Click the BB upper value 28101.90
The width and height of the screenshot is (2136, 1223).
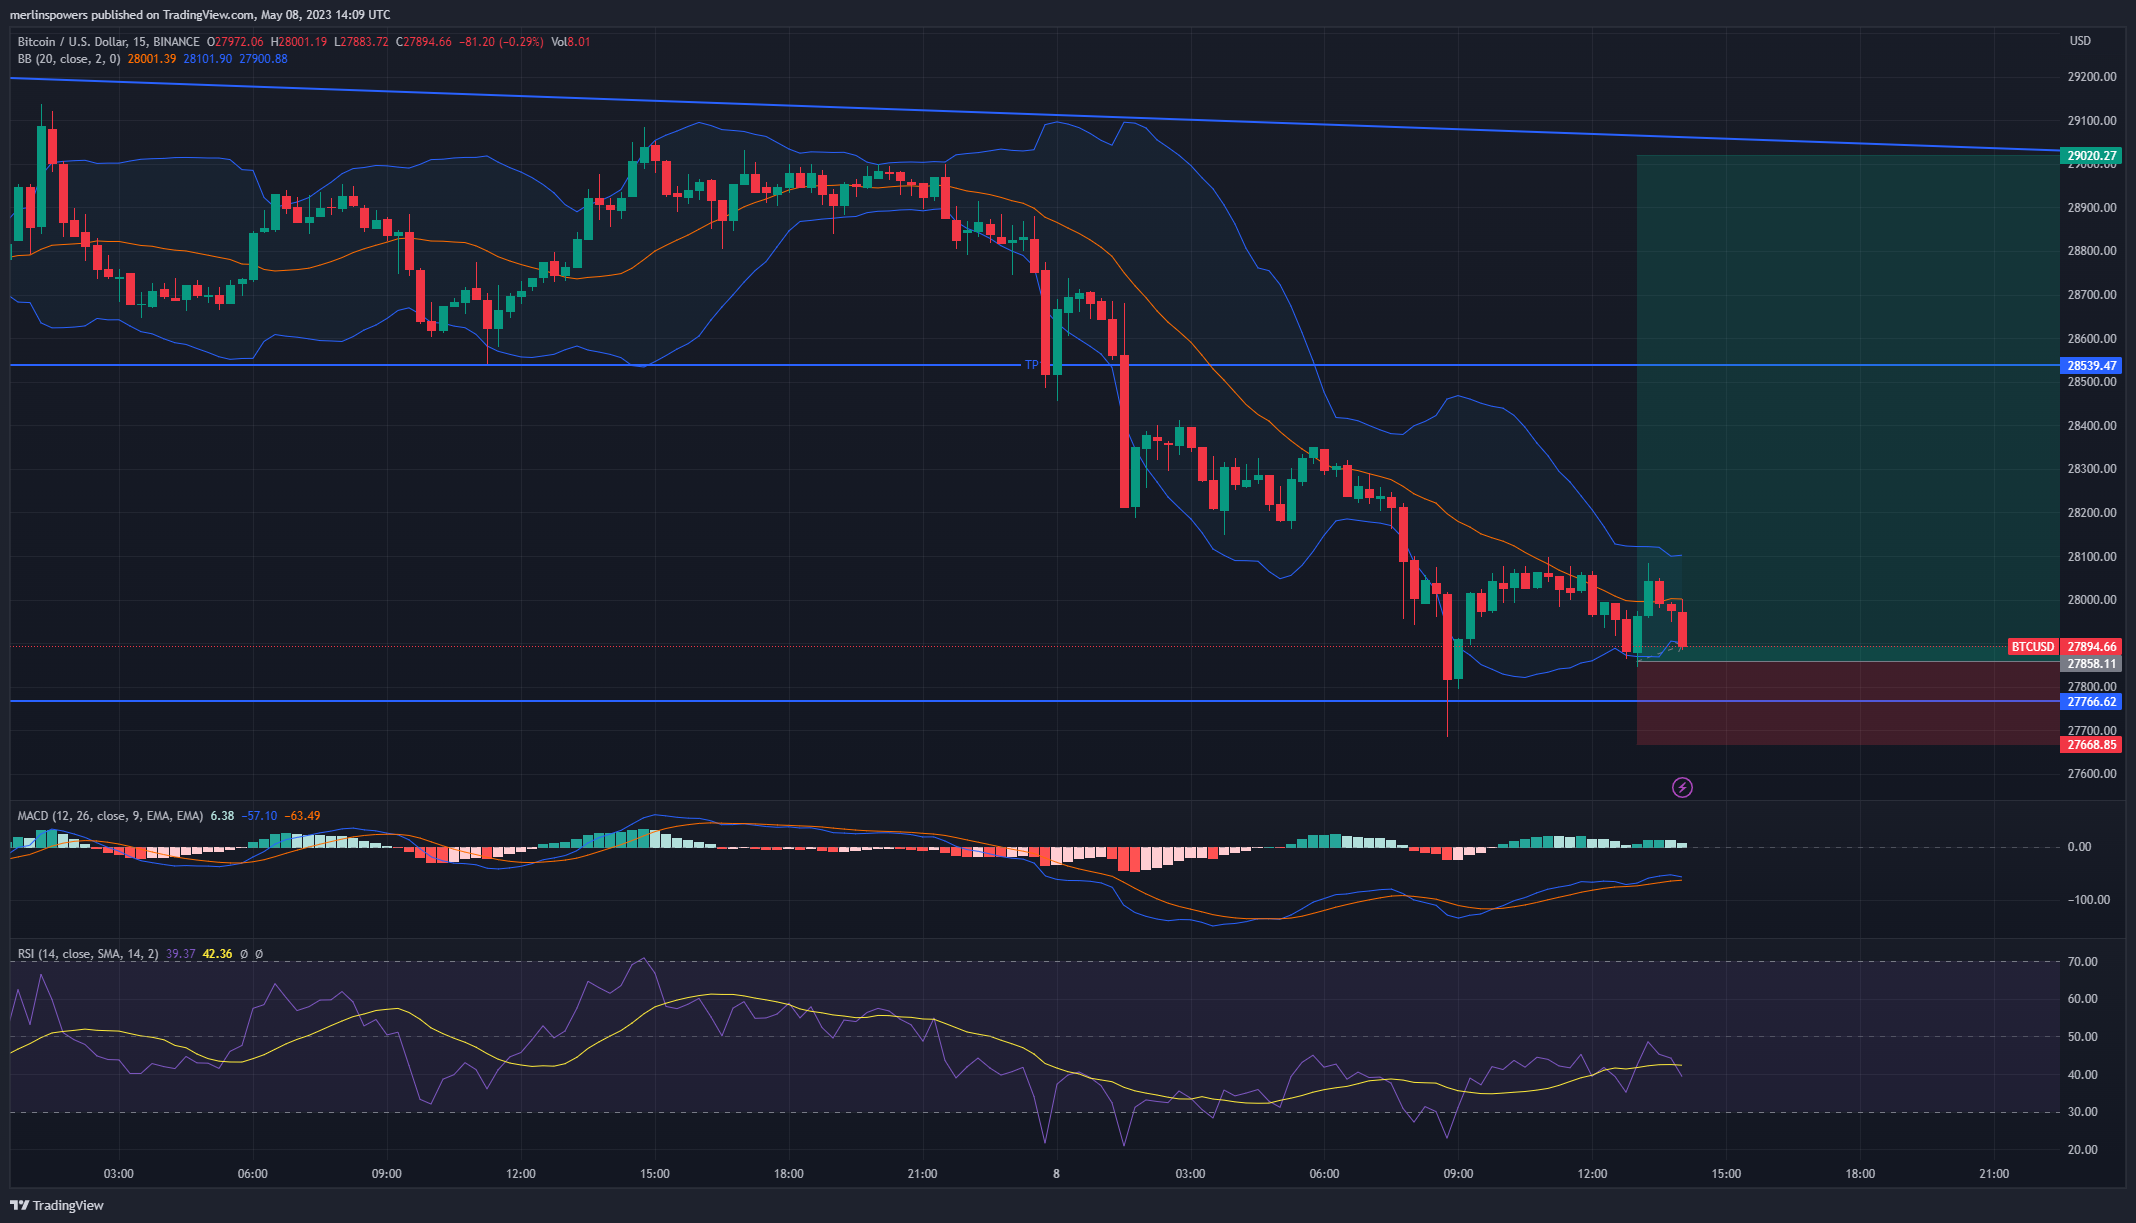208,59
